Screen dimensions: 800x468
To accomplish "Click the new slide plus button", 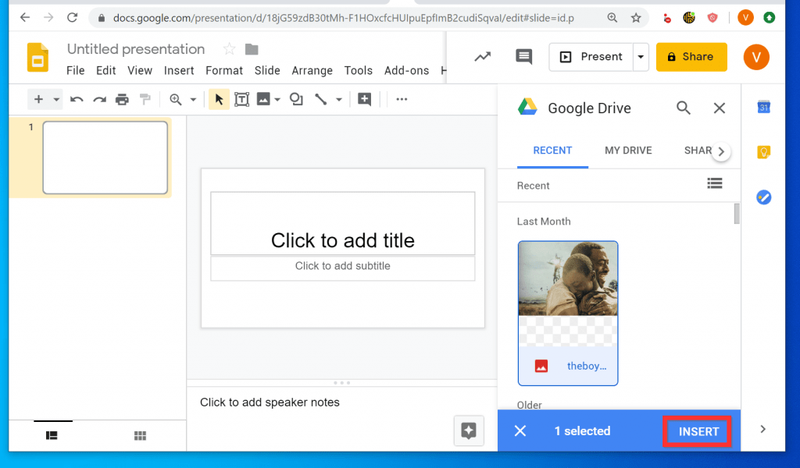I will click(38, 99).
